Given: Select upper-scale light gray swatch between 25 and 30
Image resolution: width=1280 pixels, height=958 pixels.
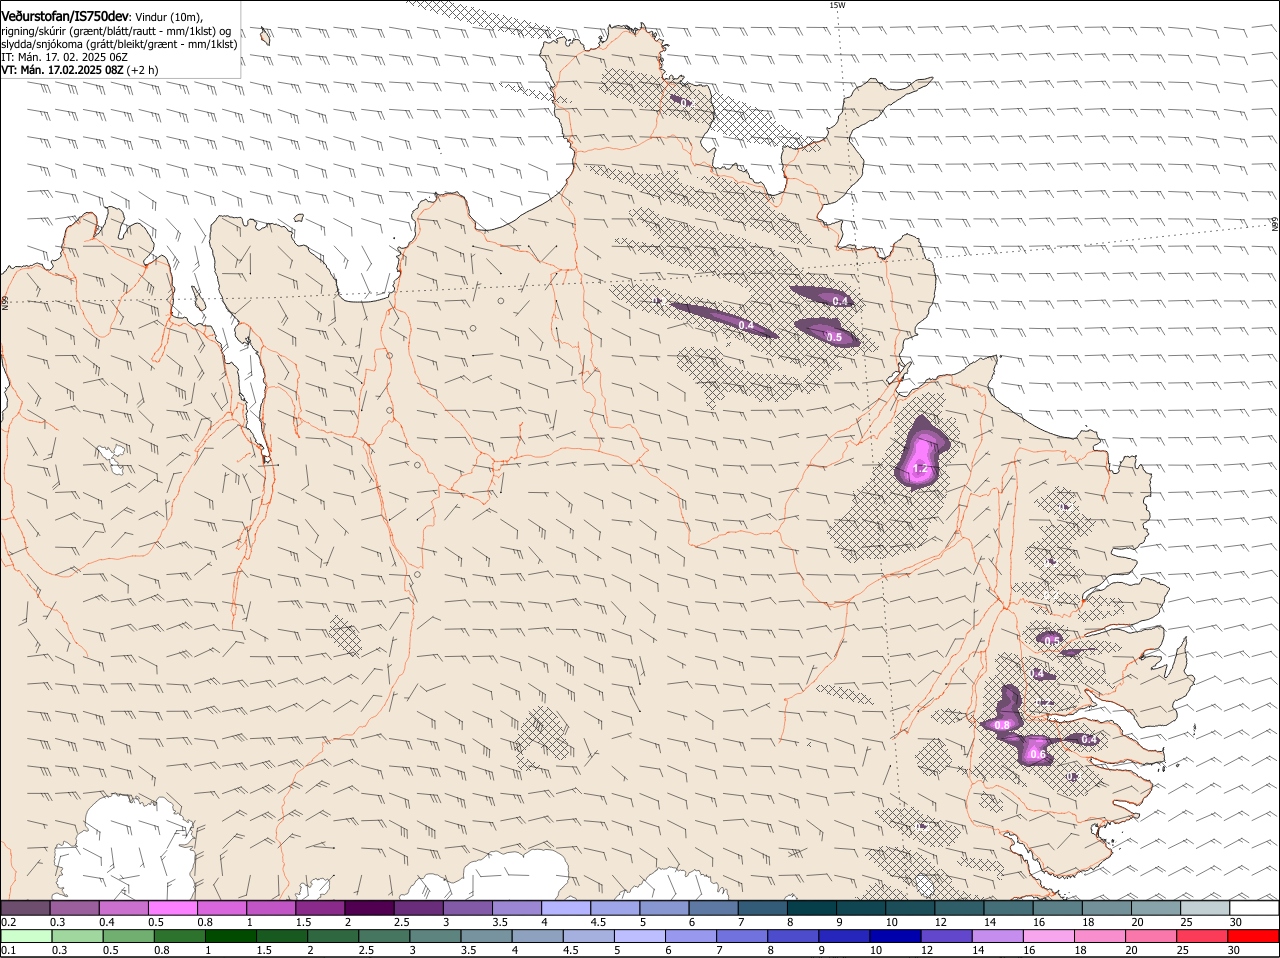Looking at the screenshot, I should coord(1205,907).
